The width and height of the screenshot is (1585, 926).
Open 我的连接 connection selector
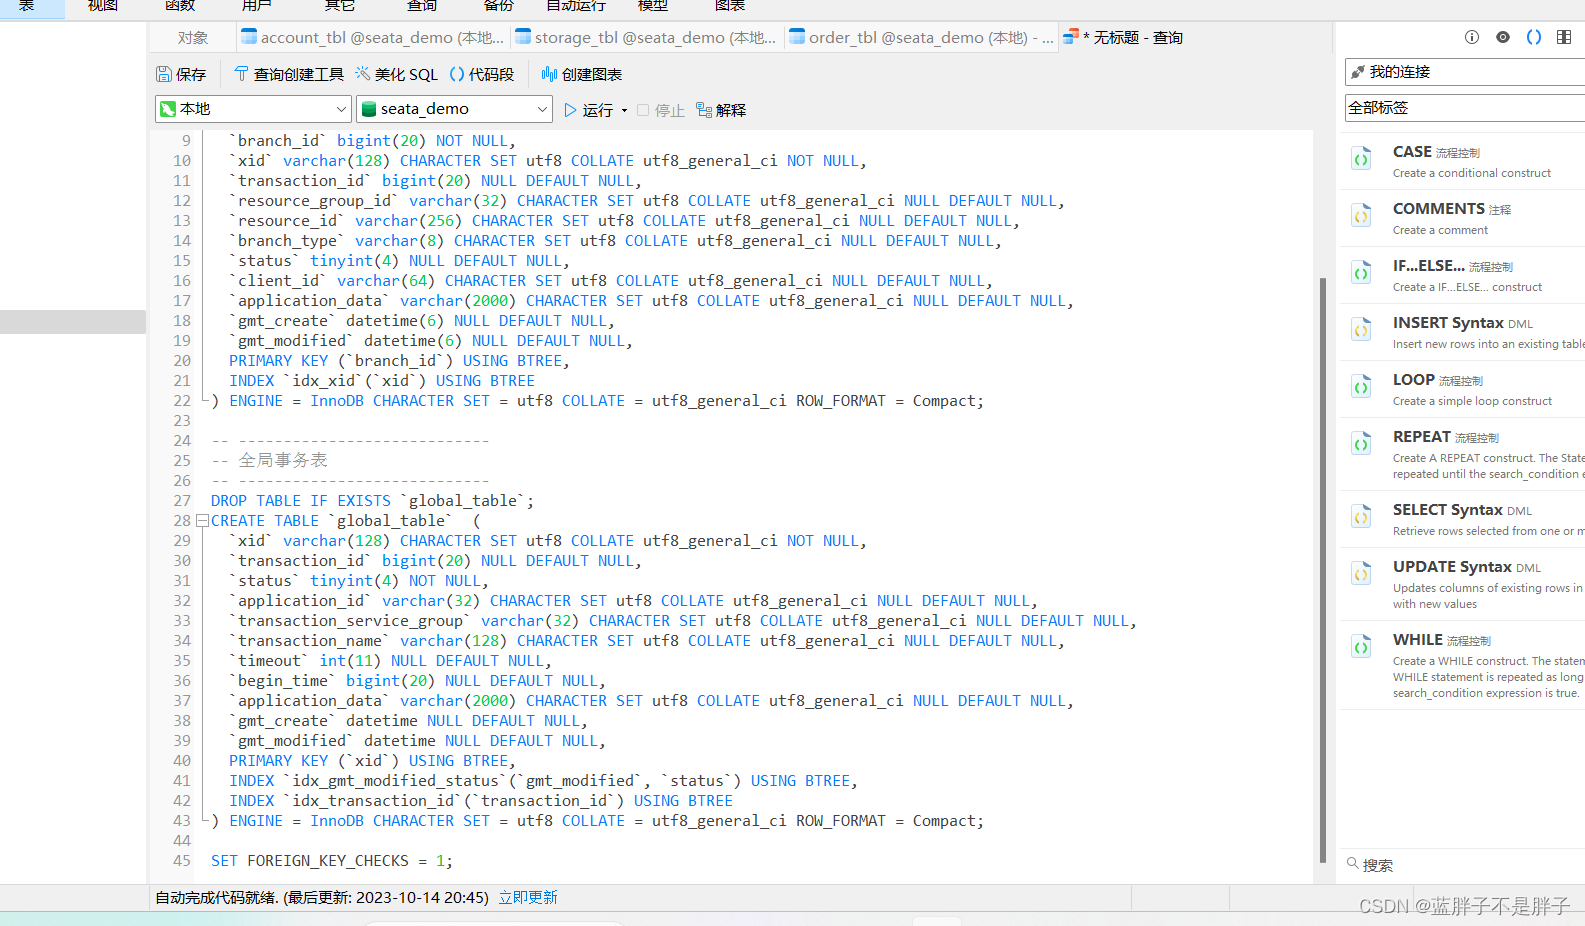coord(1465,72)
